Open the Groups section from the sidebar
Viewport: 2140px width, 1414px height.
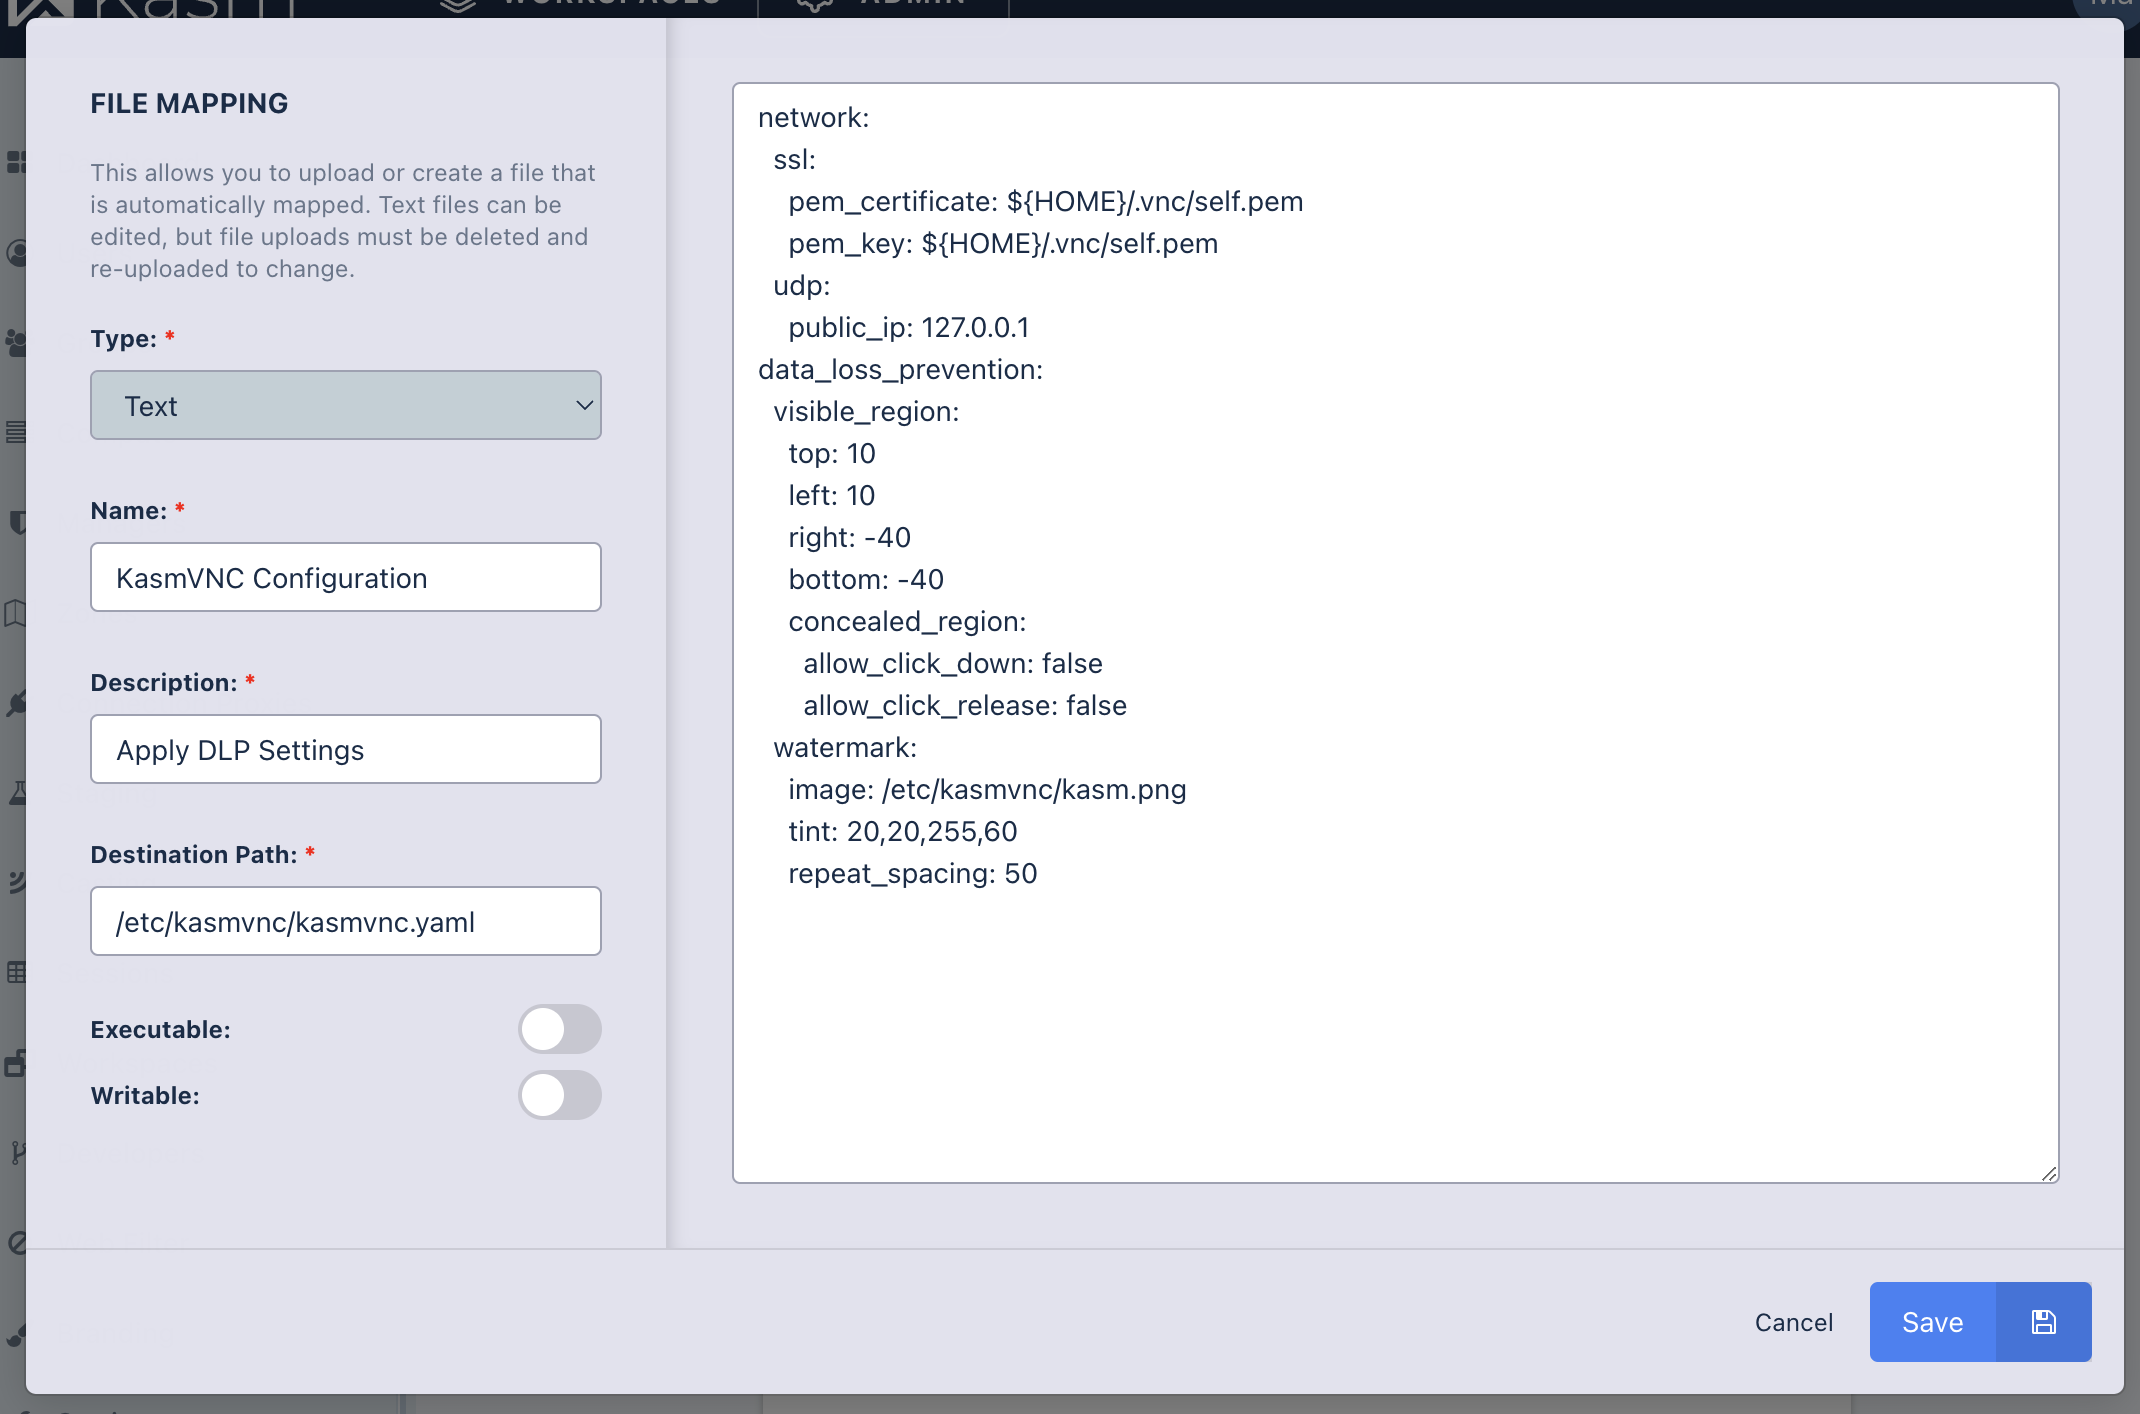pos(16,343)
